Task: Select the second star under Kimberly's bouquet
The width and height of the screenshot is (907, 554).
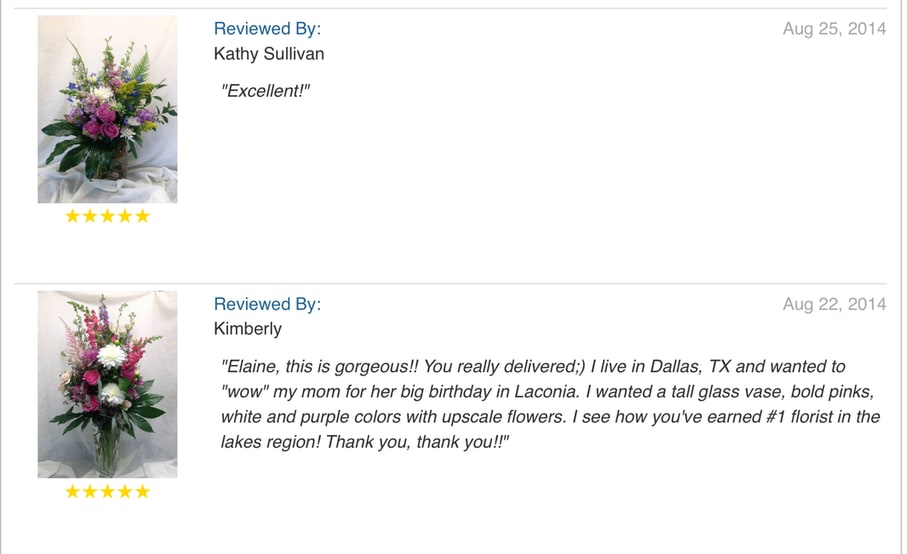Action: 90,491
